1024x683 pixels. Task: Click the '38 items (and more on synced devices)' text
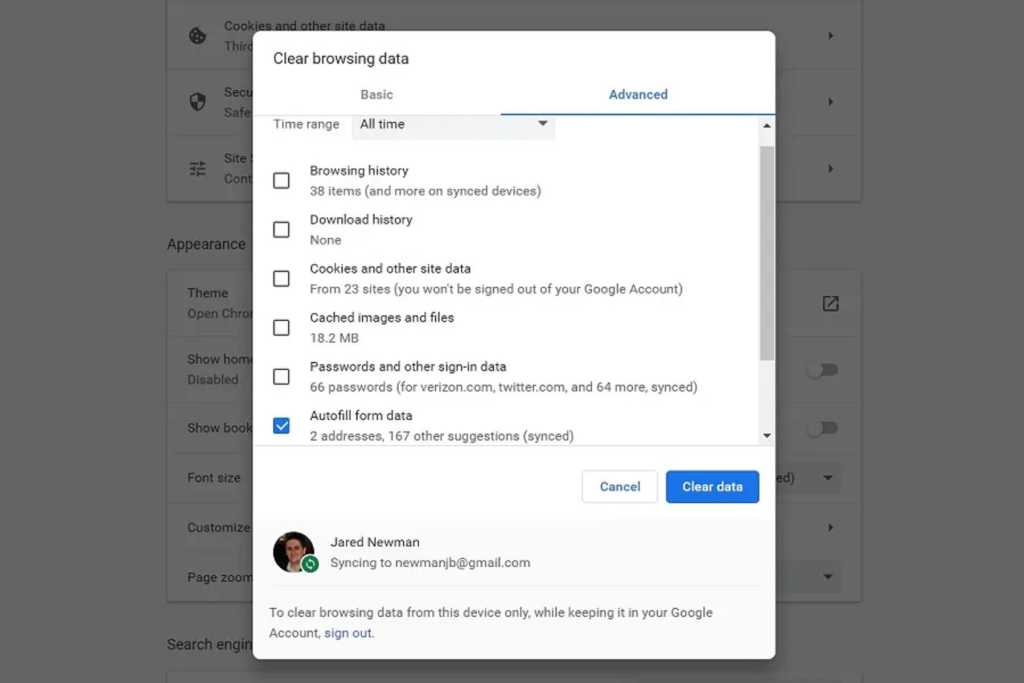[425, 191]
